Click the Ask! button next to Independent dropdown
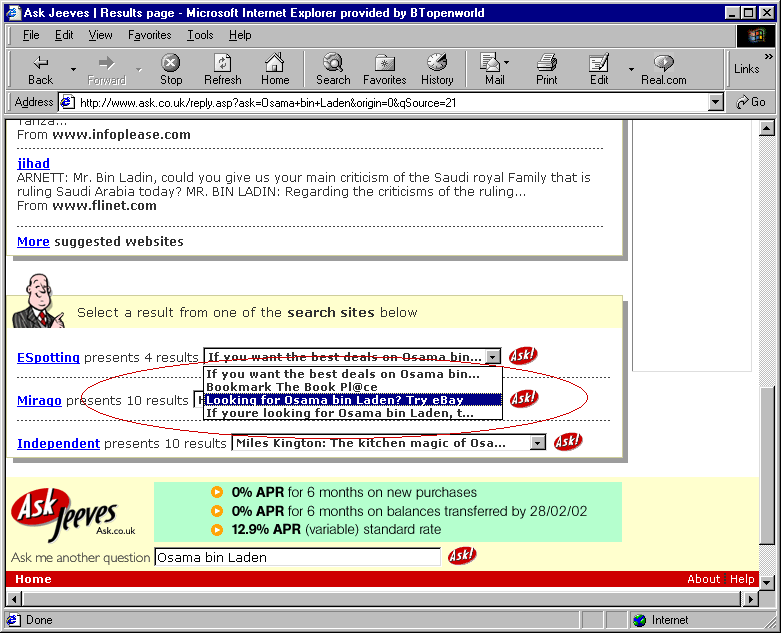Viewport: 781px width, 633px height. point(567,442)
